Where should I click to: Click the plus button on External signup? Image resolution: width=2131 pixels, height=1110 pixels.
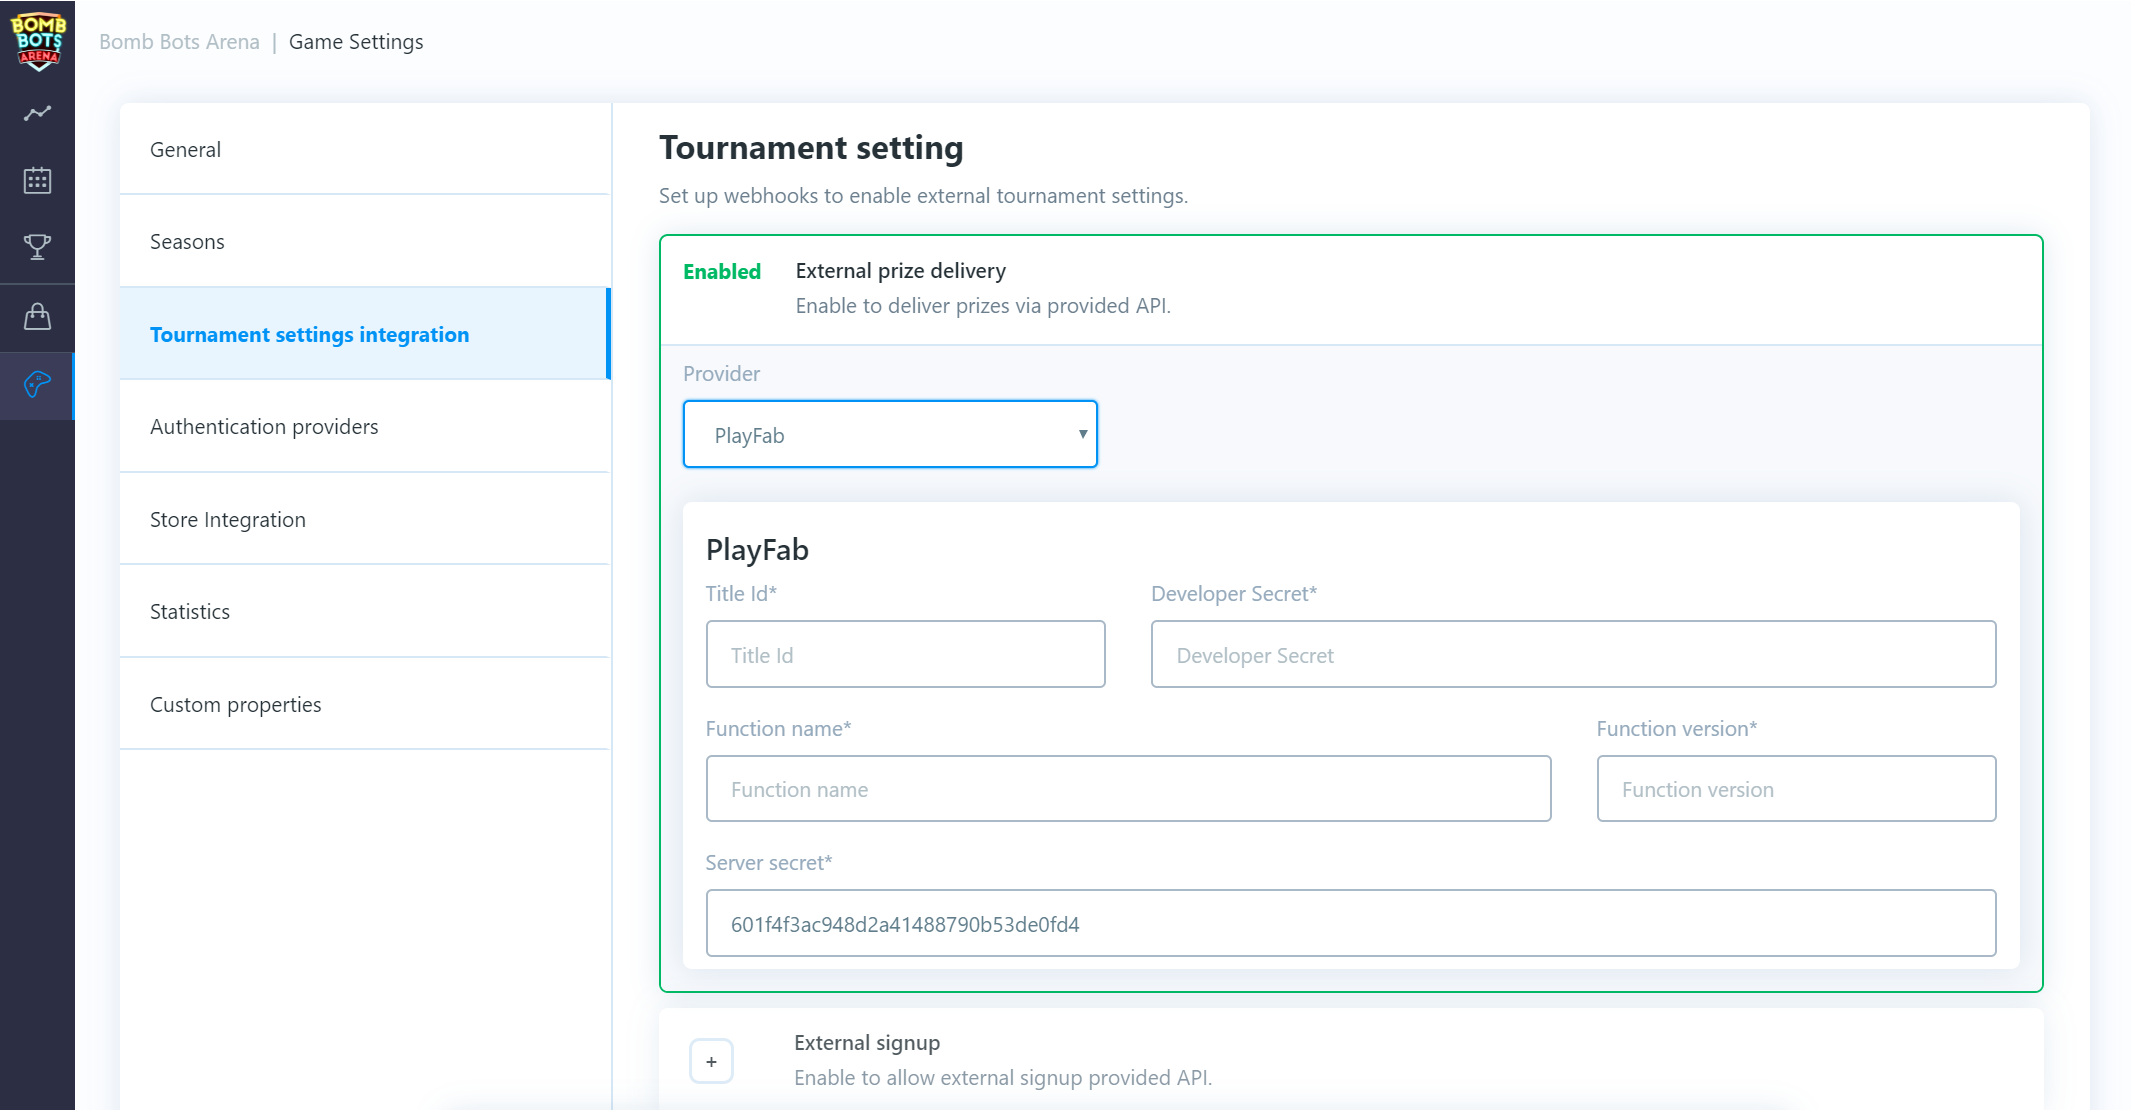point(710,1061)
